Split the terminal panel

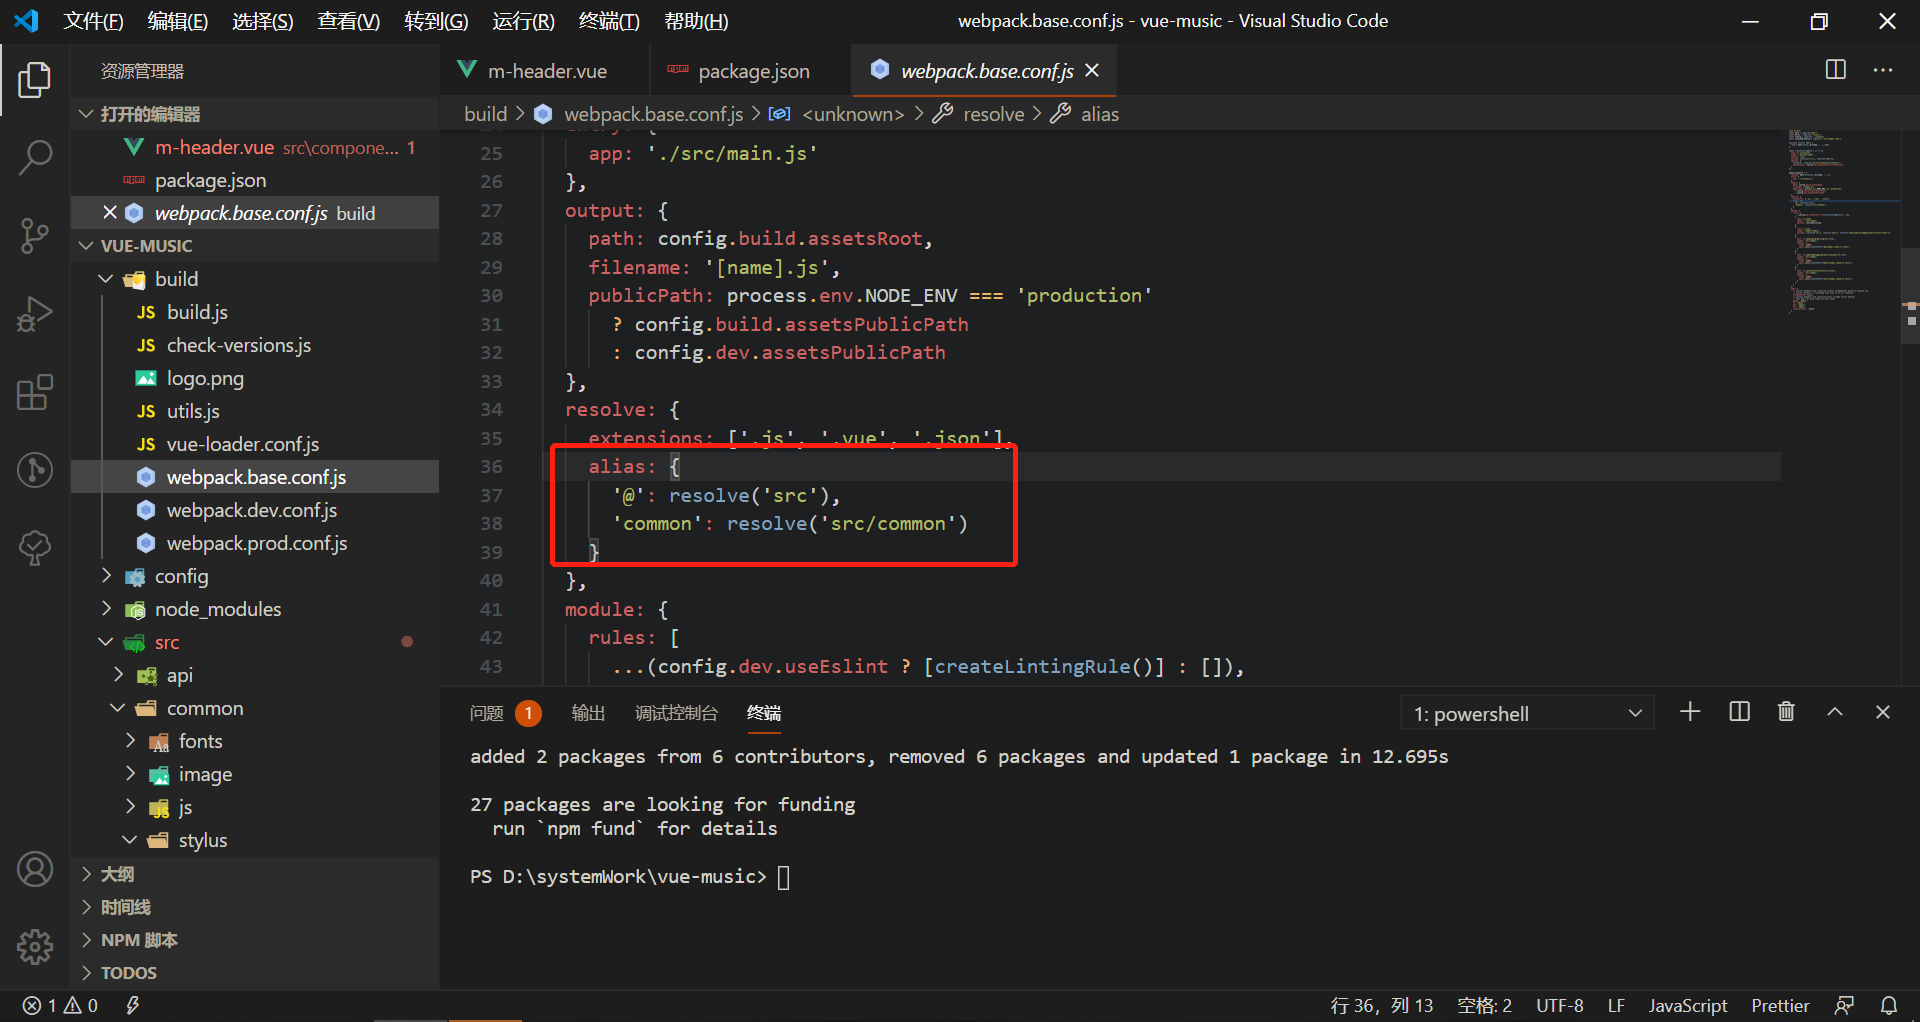coord(1739,712)
